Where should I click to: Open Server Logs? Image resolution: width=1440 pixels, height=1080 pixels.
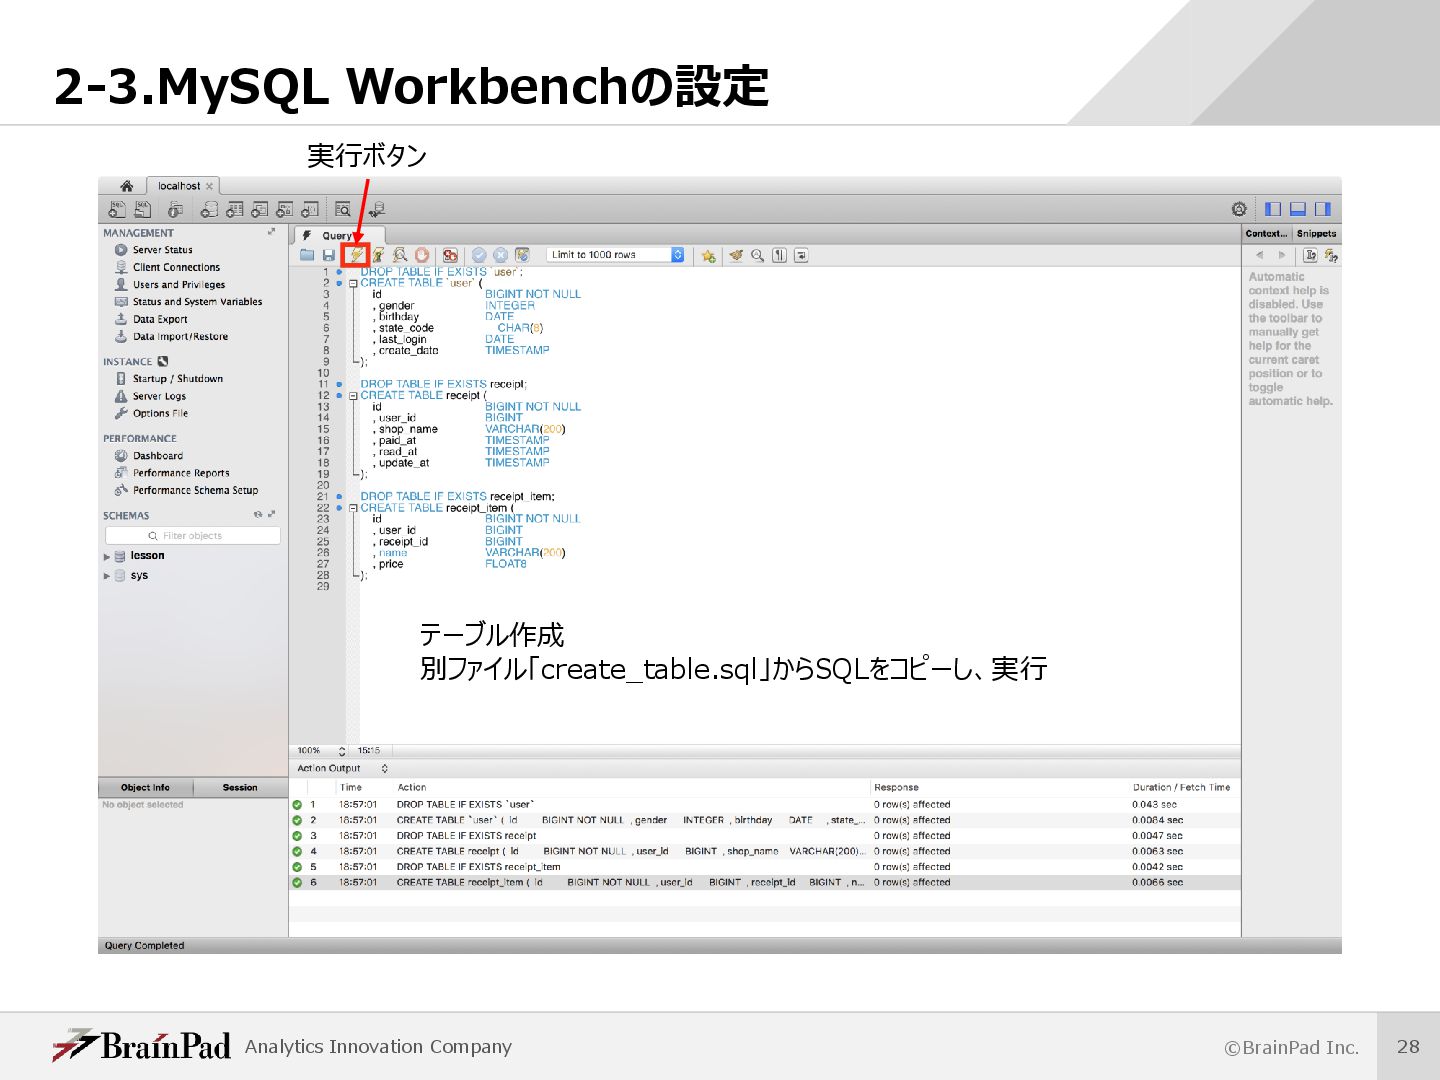click(159, 396)
